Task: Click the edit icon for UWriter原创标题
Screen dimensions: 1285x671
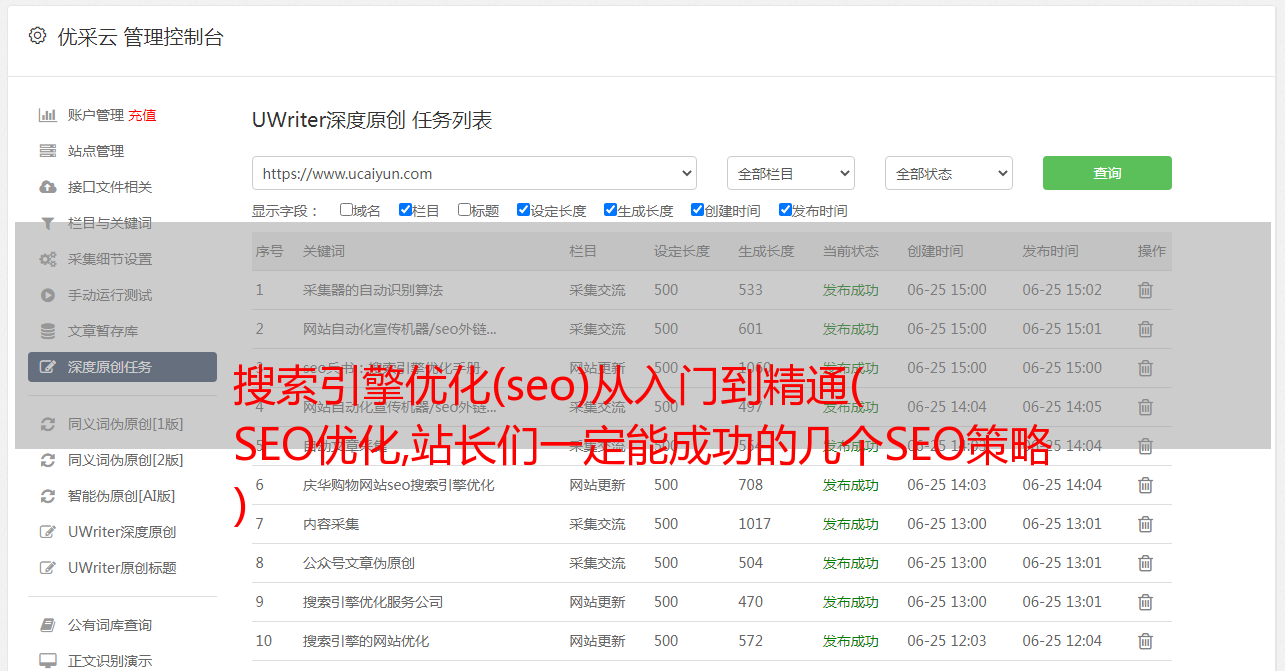Action: pyautogui.click(x=47, y=568)
